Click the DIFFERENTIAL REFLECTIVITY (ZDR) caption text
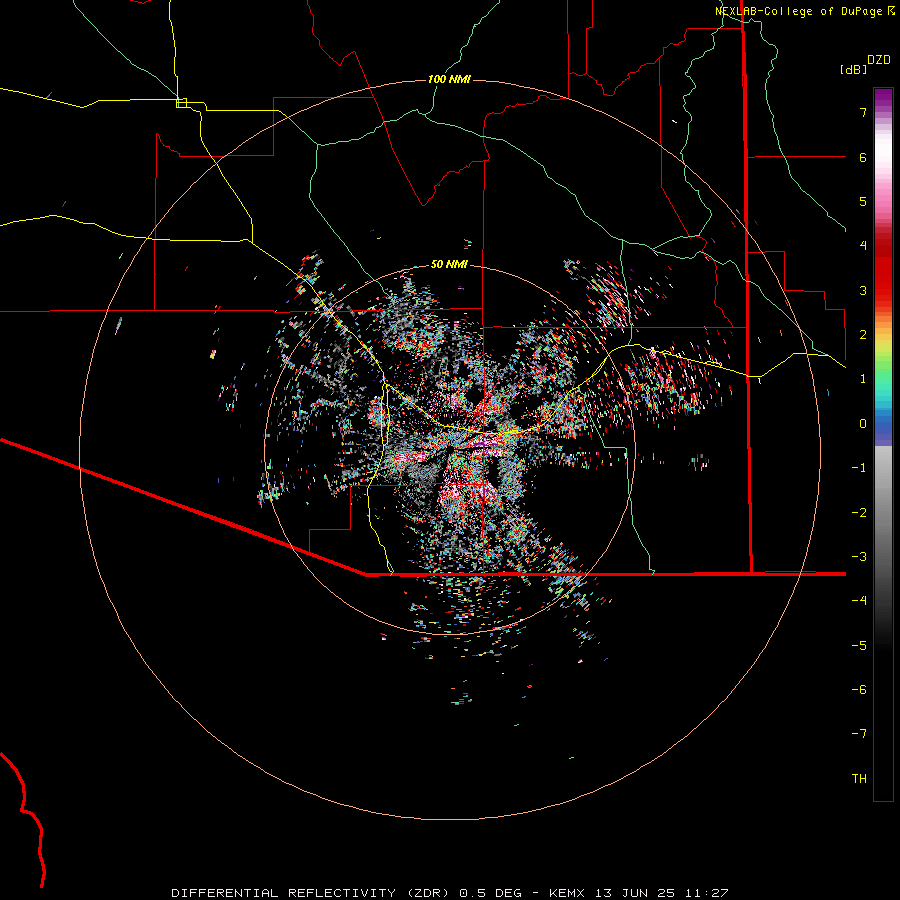 (x=312, y=893)
